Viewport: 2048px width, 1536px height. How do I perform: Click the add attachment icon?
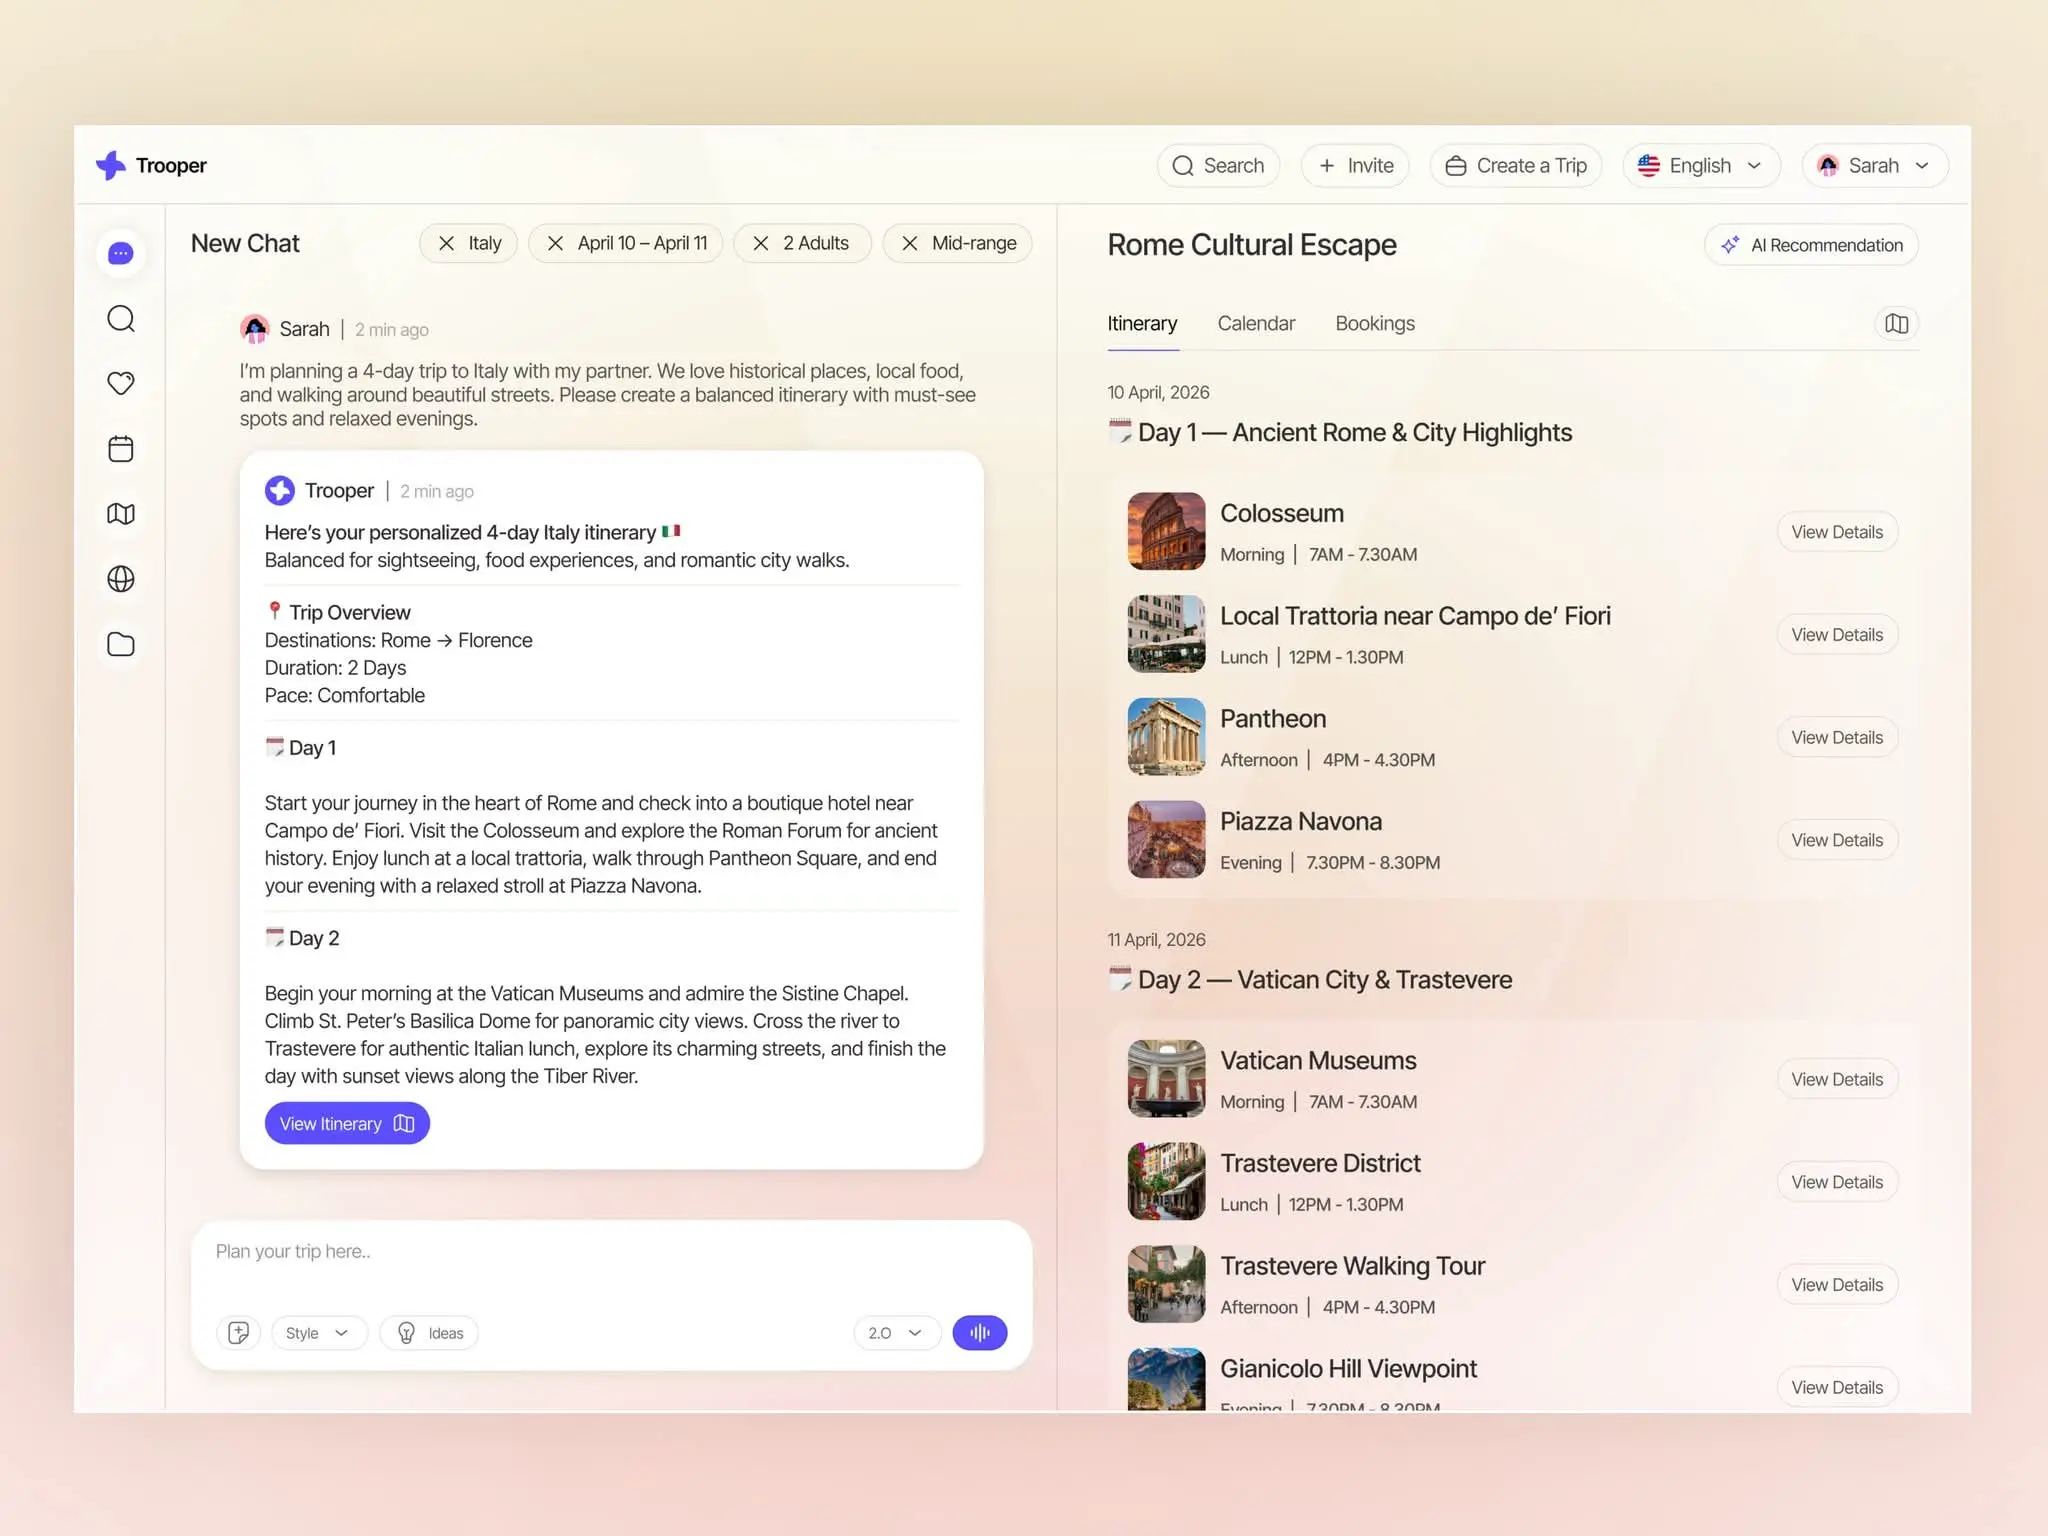coord(238,1332)
